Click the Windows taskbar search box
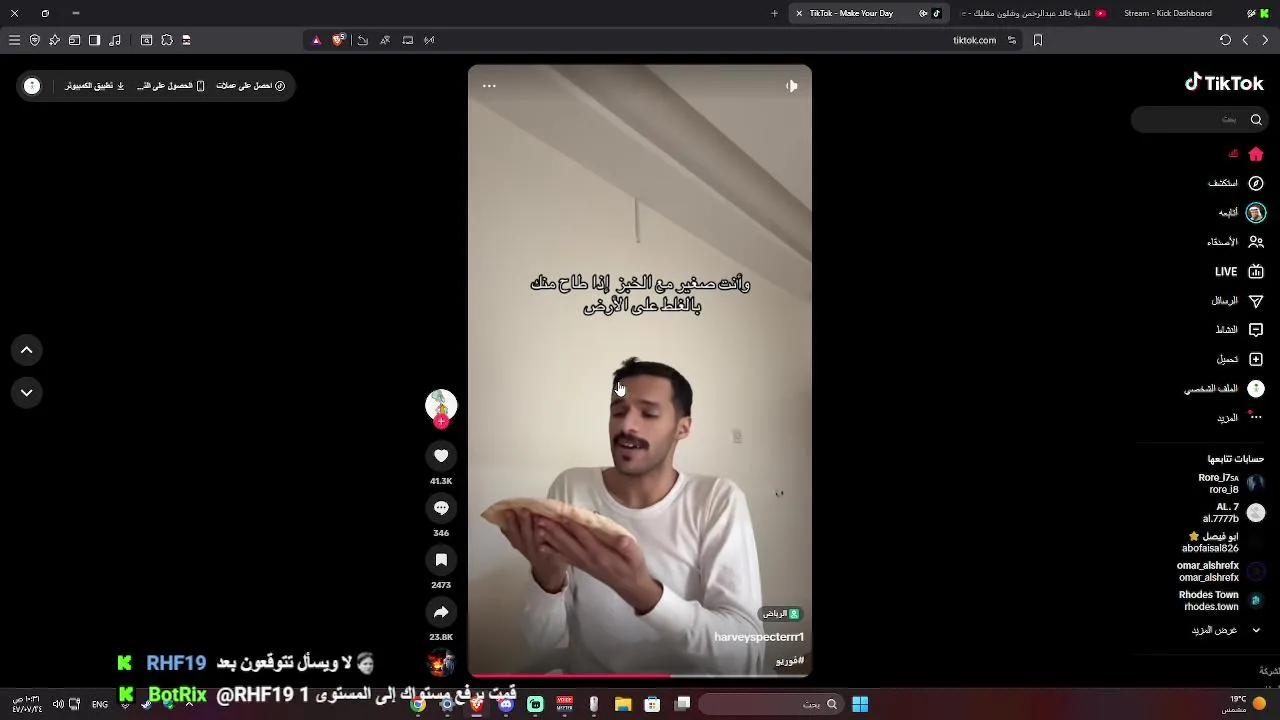 coord(770,704)
